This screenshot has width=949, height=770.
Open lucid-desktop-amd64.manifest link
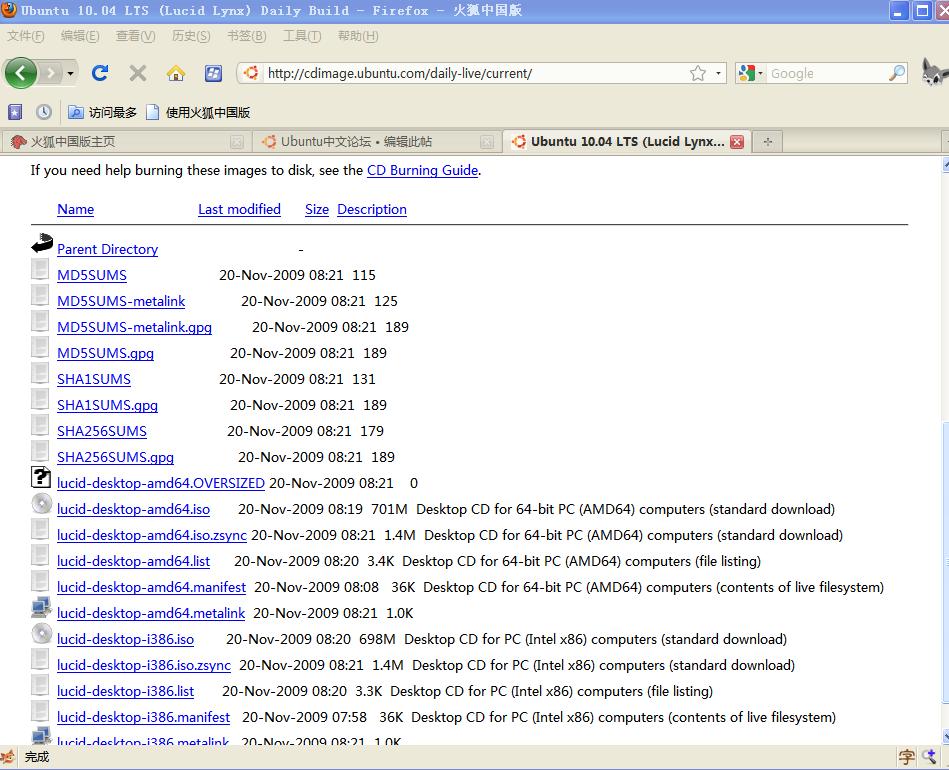click(151, 588)
